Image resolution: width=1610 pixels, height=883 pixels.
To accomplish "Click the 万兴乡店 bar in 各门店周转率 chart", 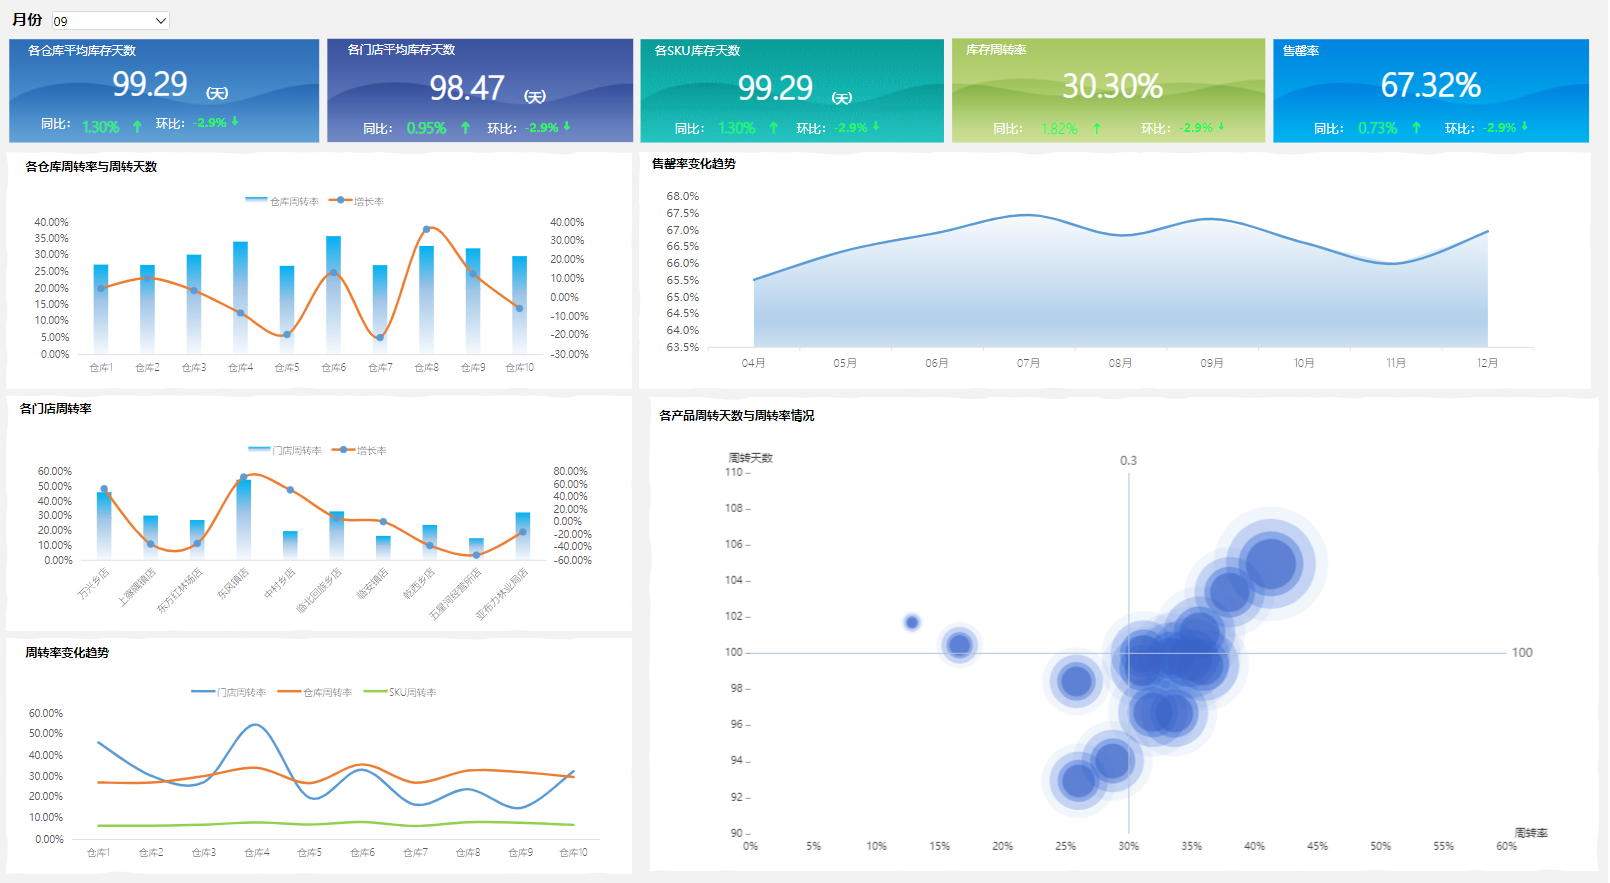I will [x=104, y=525].
